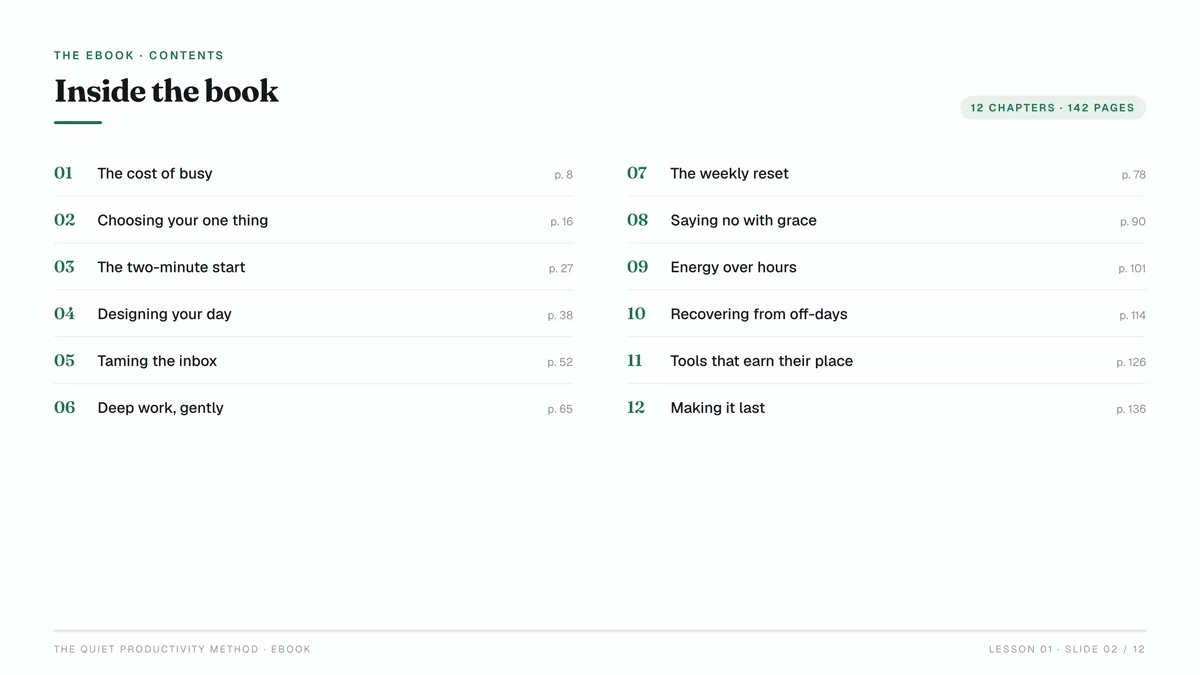This screenshot has height=675, width=1200.
Task: Select THE EBOOK · CONTENTS label
Action: coord(139,55)
